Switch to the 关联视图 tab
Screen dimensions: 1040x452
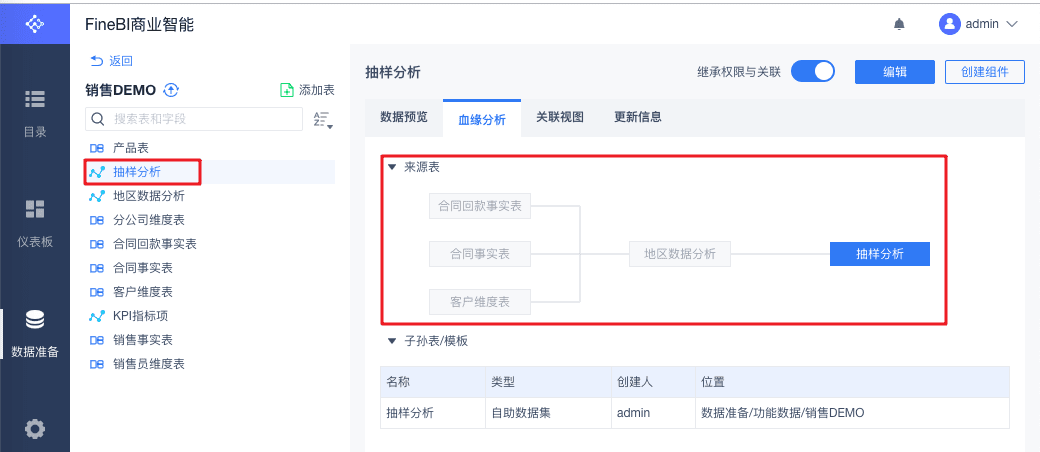[559, 117]
